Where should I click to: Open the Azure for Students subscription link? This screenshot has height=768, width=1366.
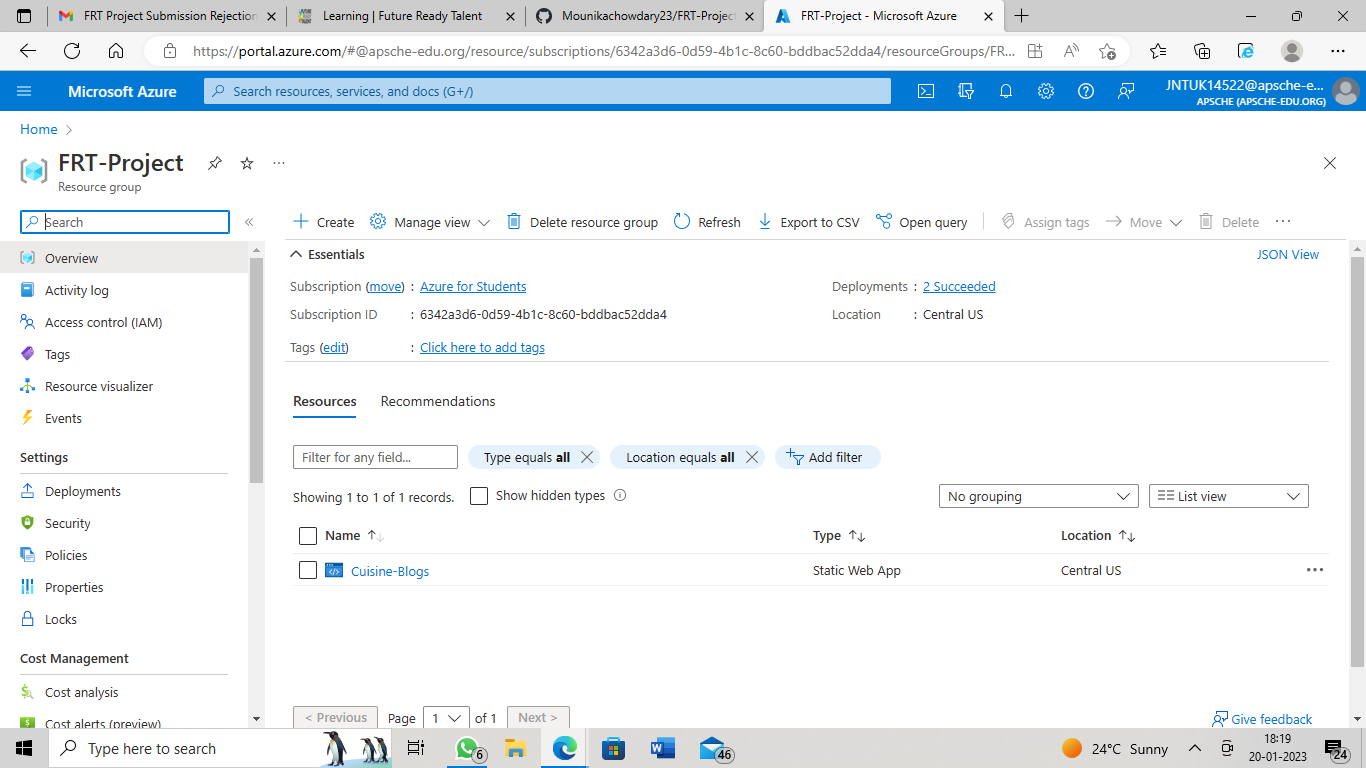point(472,286)
